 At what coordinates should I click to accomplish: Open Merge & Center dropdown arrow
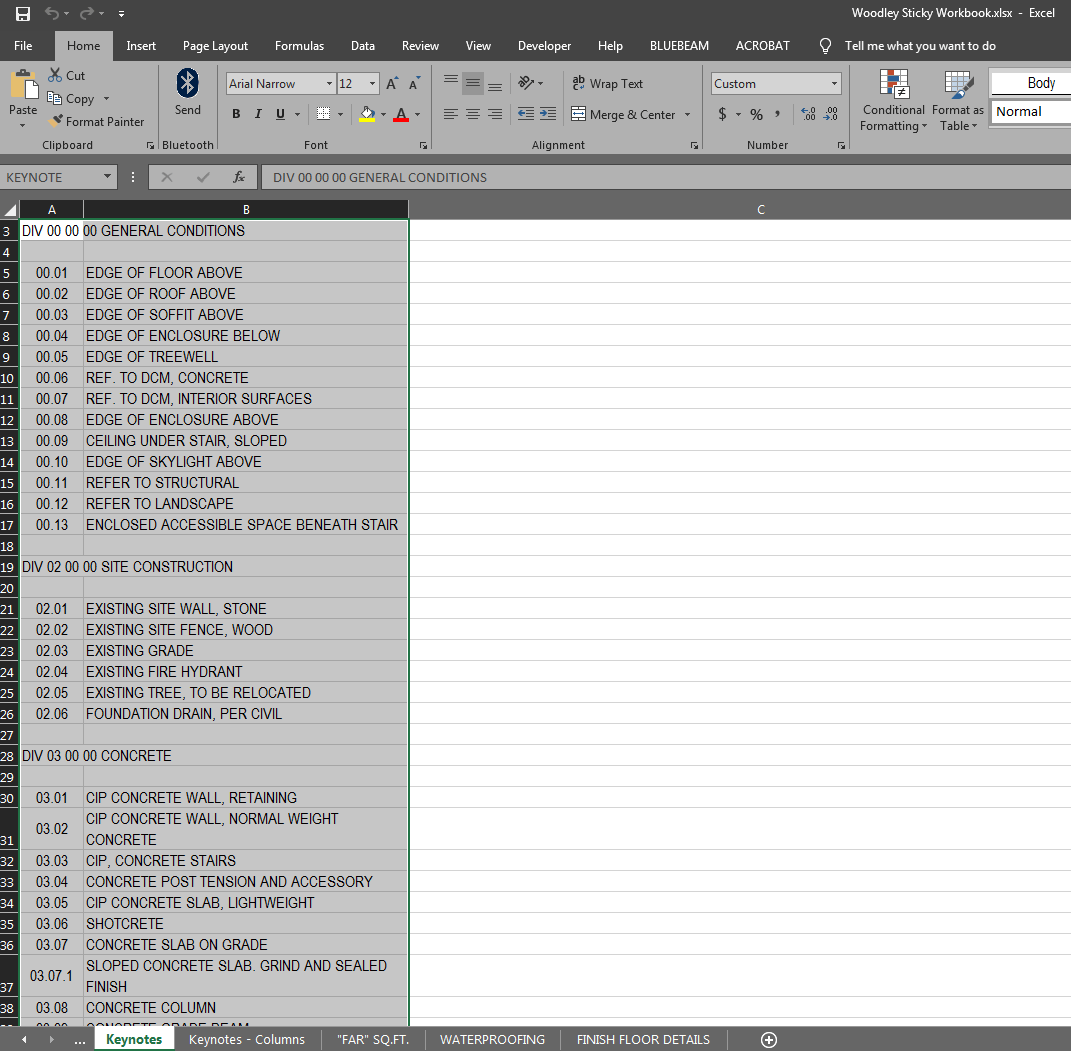pos(688,115)
